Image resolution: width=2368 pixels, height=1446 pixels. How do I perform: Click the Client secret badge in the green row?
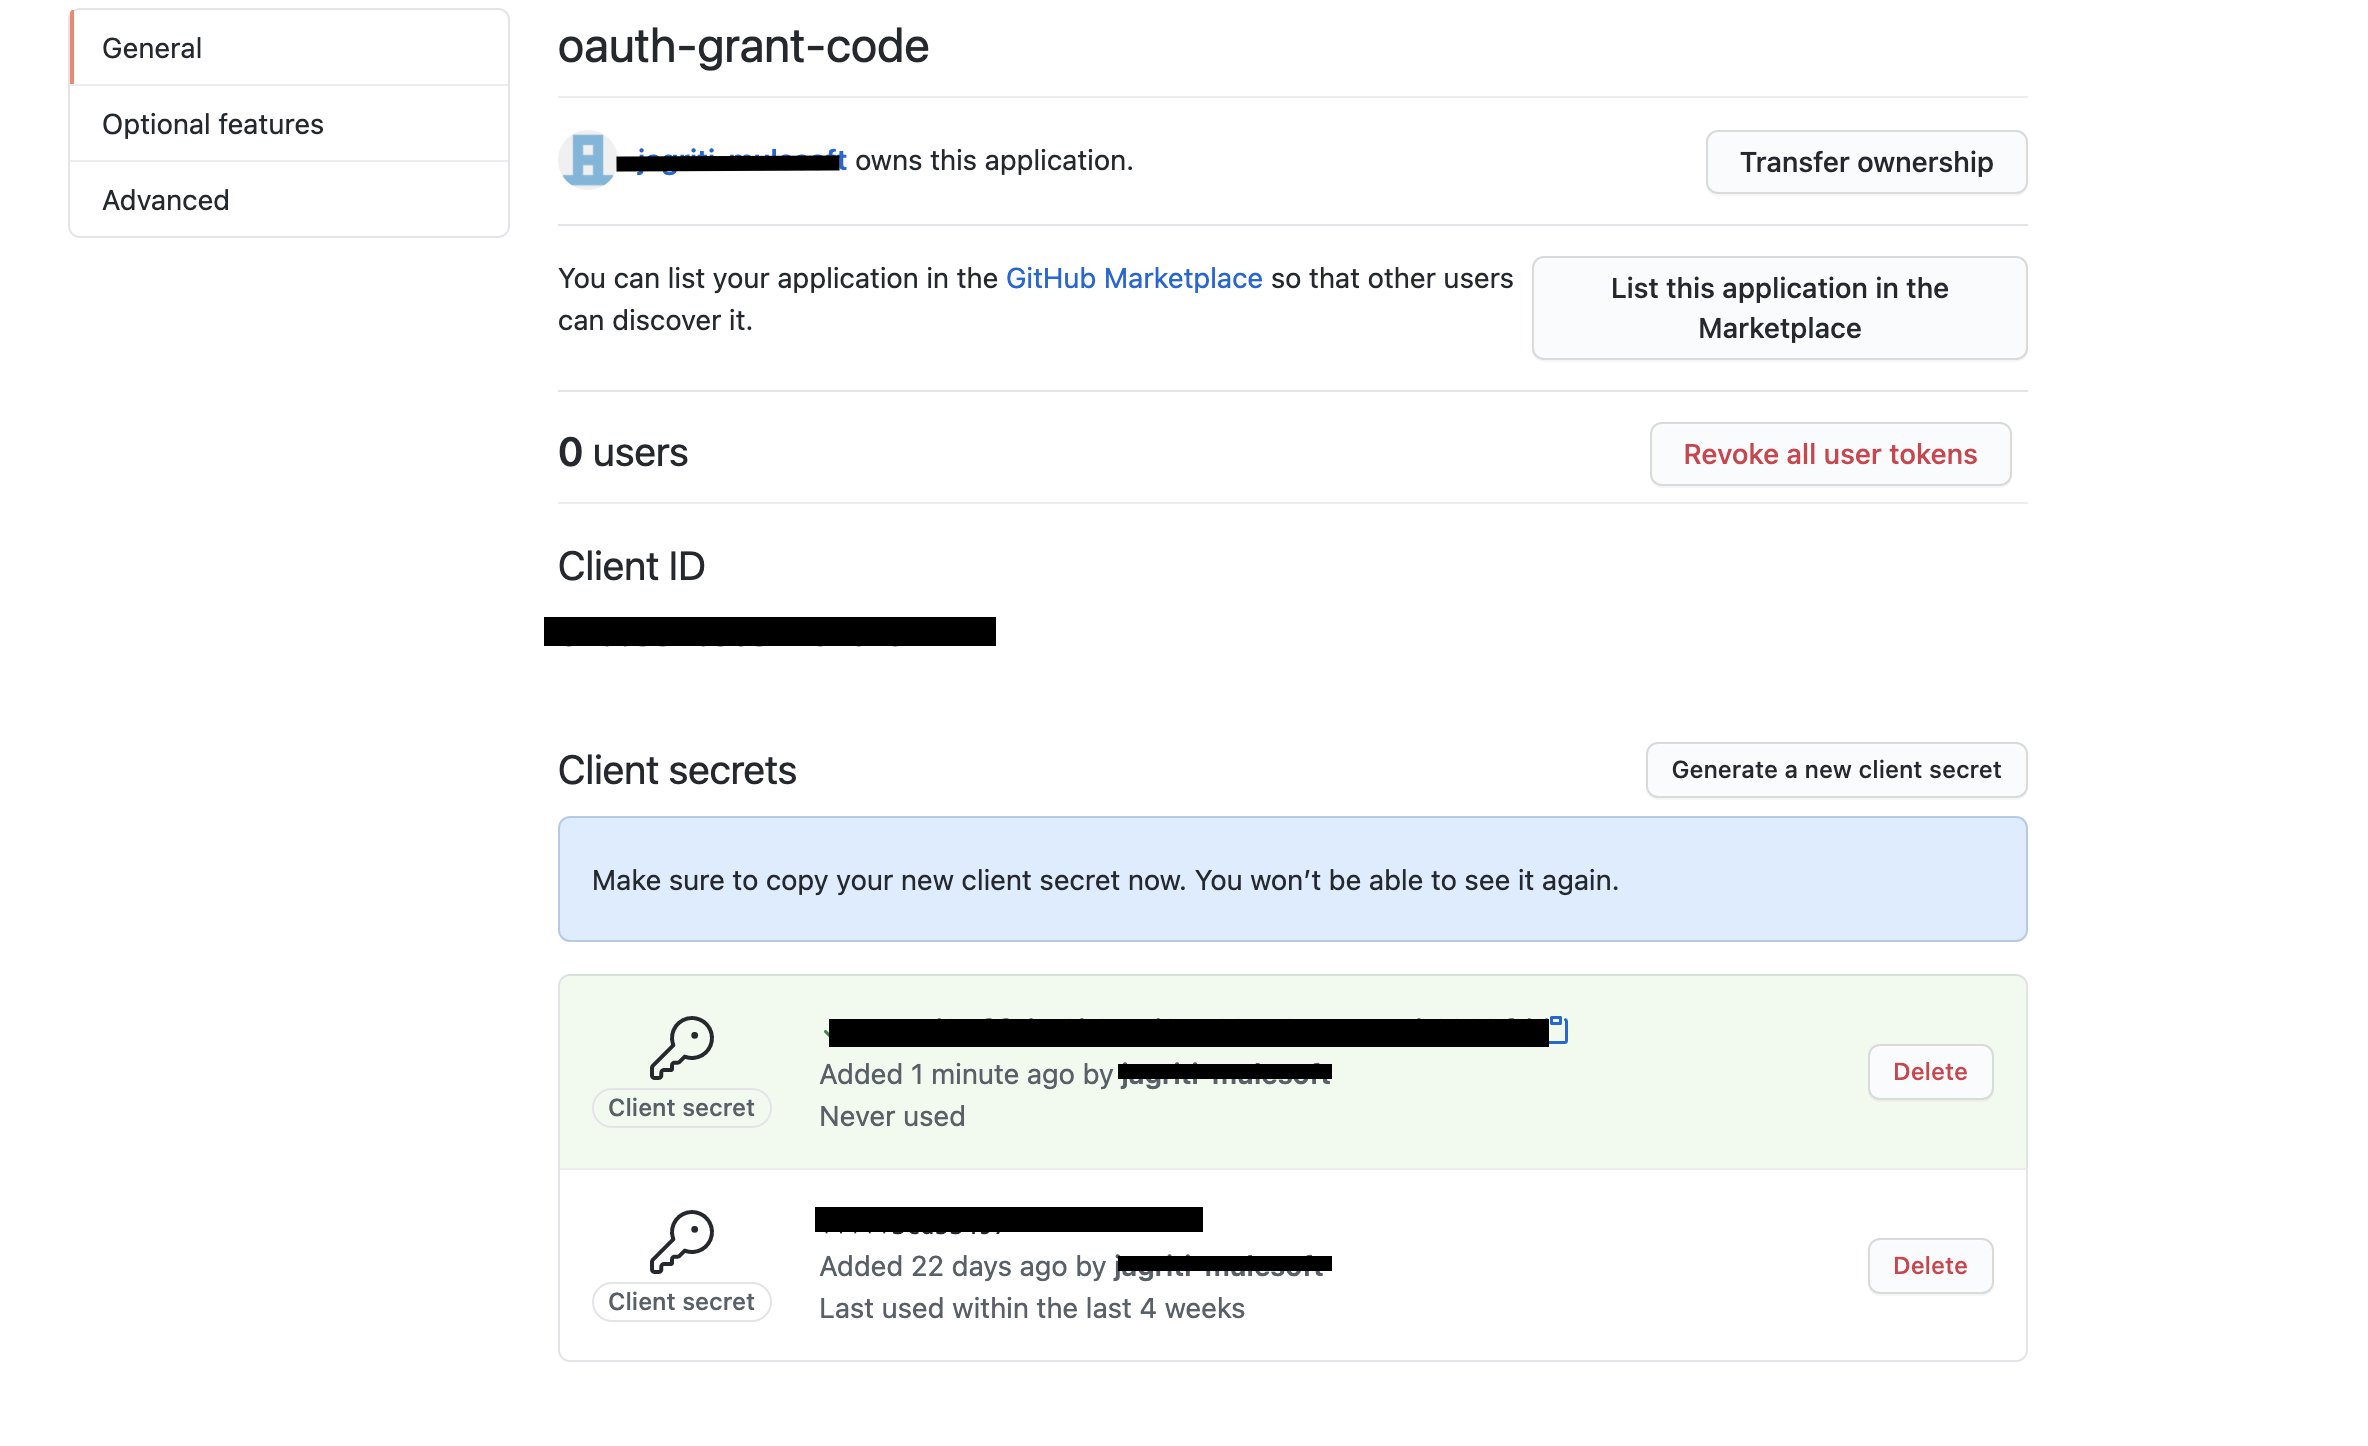pyautogui.click(x=681, y=1108)
